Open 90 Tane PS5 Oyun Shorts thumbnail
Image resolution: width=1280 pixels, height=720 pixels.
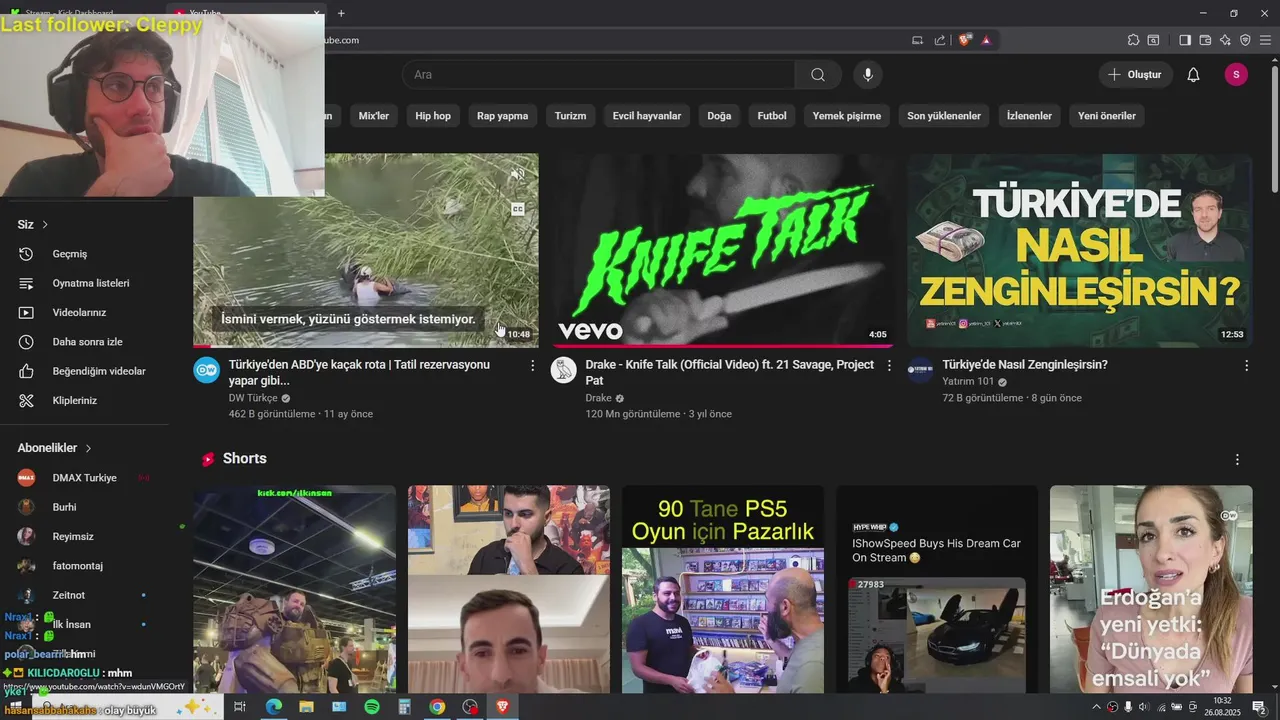coord(723,590)
